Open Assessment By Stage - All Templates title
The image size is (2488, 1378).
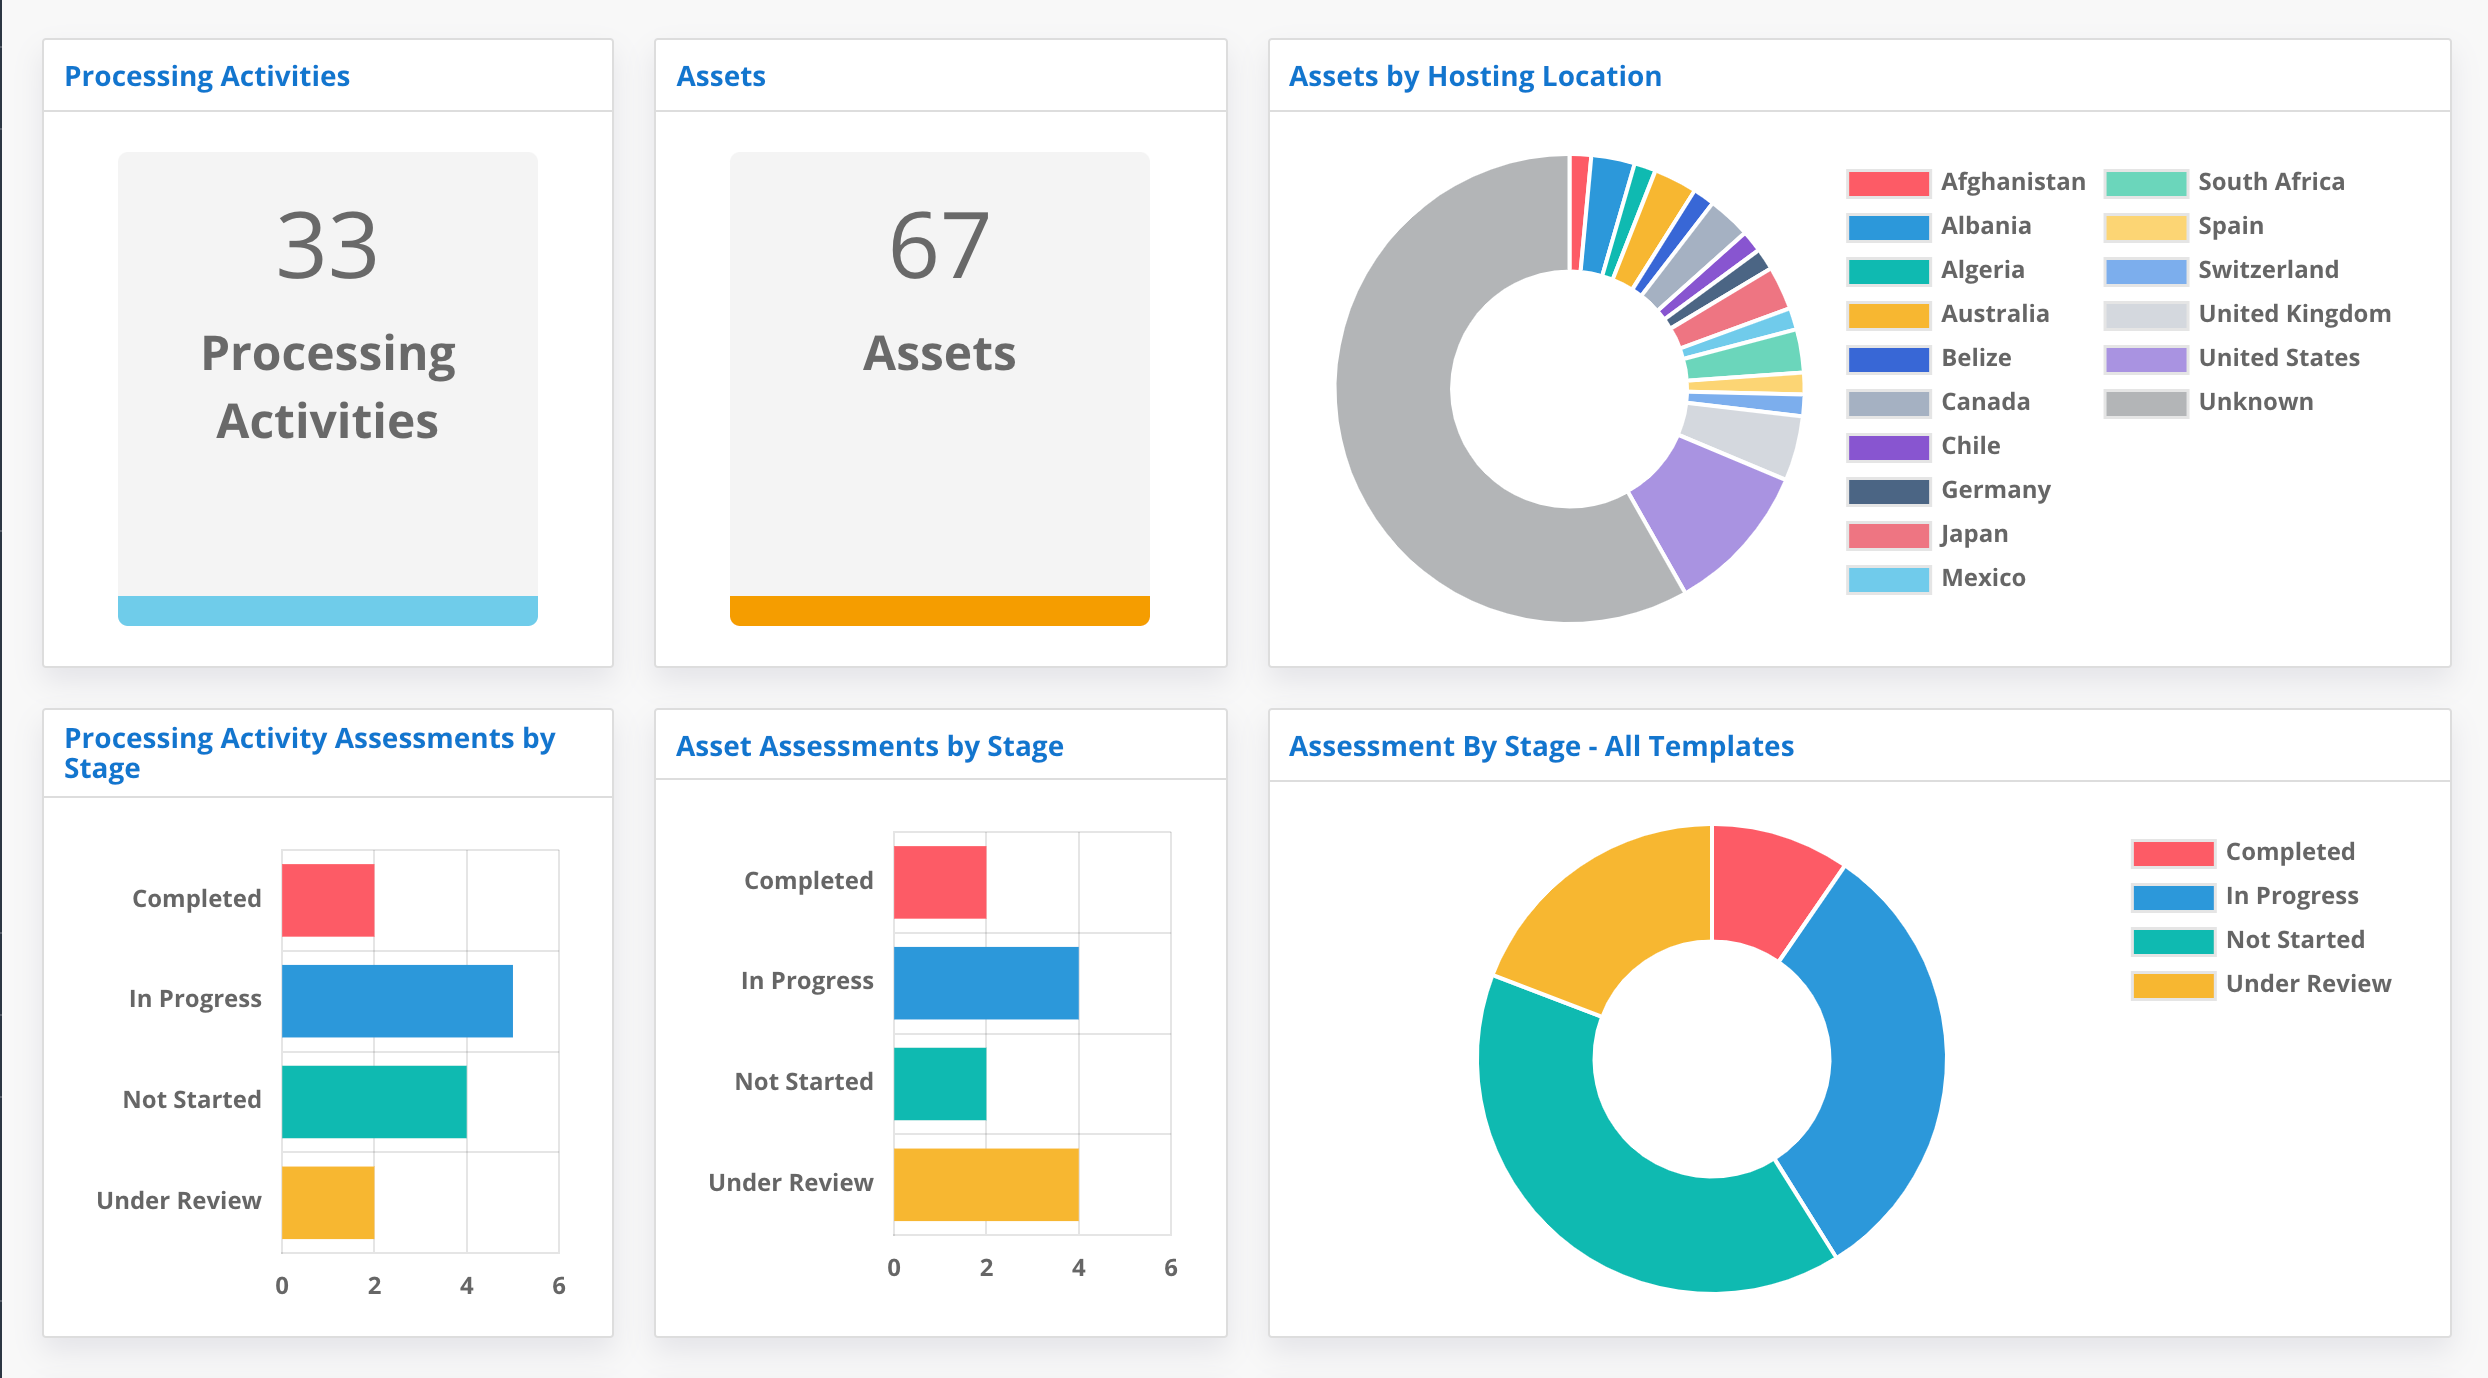pyautogui.click(x=1541, y=745)
